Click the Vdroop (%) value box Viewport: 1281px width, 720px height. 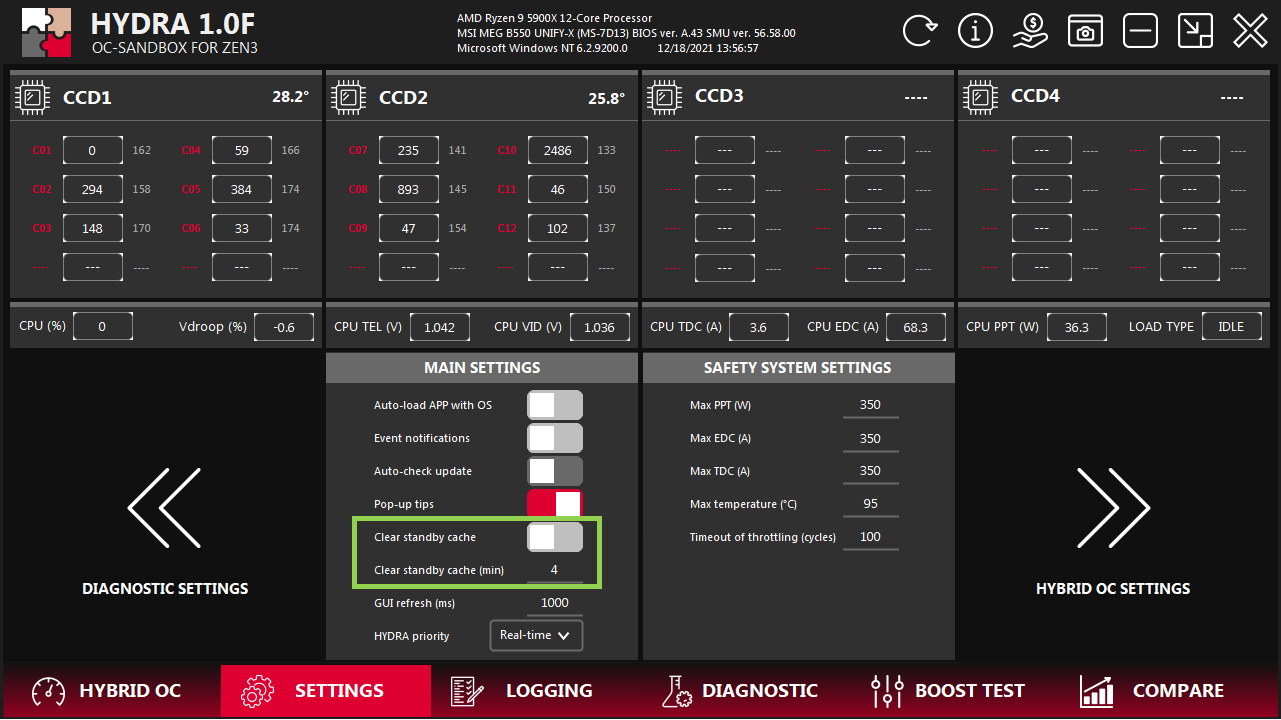284,327
